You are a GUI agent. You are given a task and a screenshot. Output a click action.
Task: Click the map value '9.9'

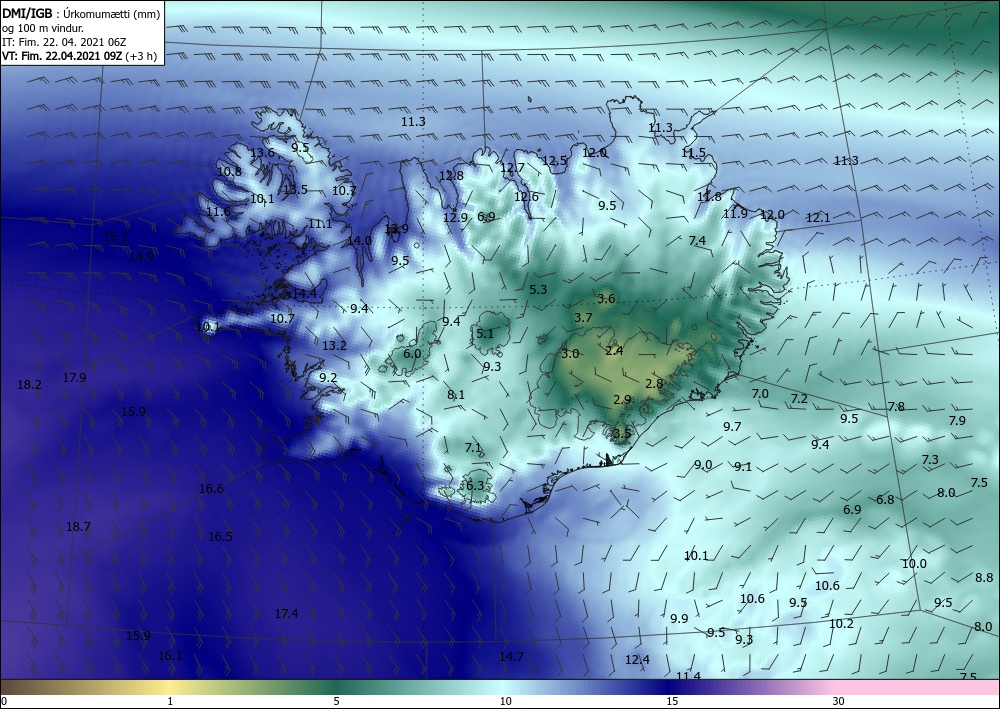click(679, 618)
